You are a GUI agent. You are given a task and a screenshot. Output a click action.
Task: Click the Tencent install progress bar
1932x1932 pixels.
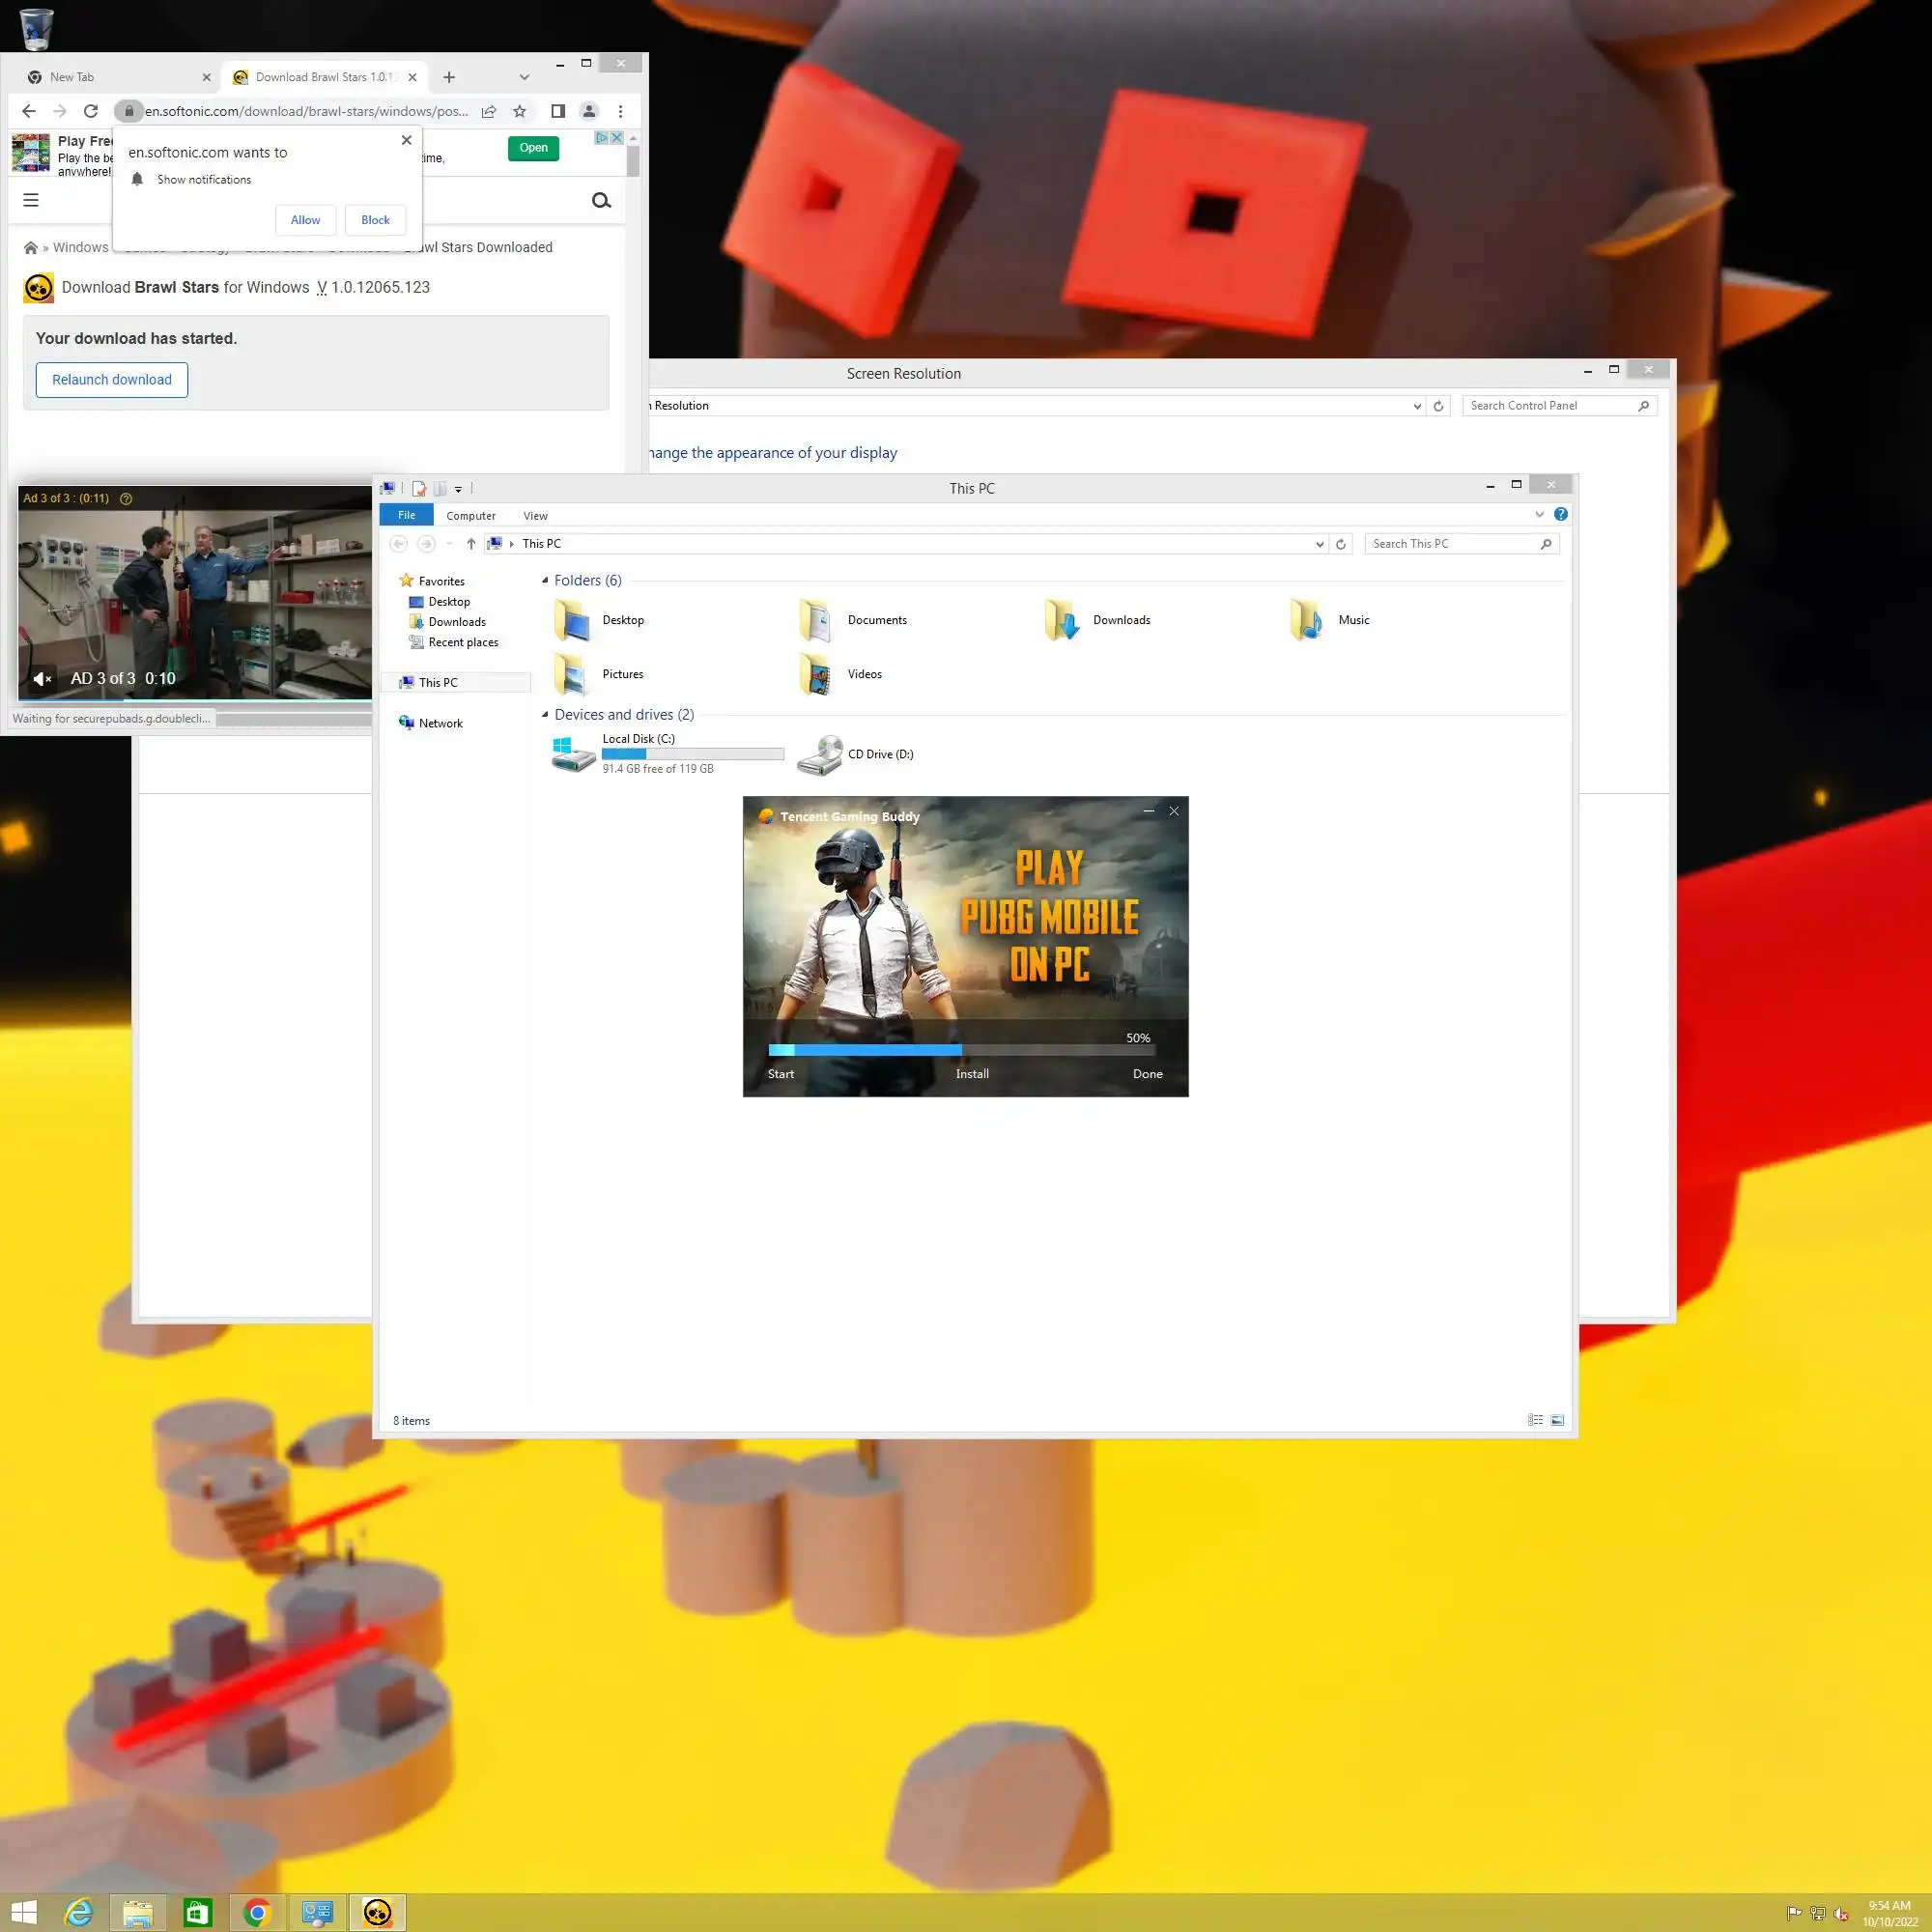[960, 1050]
